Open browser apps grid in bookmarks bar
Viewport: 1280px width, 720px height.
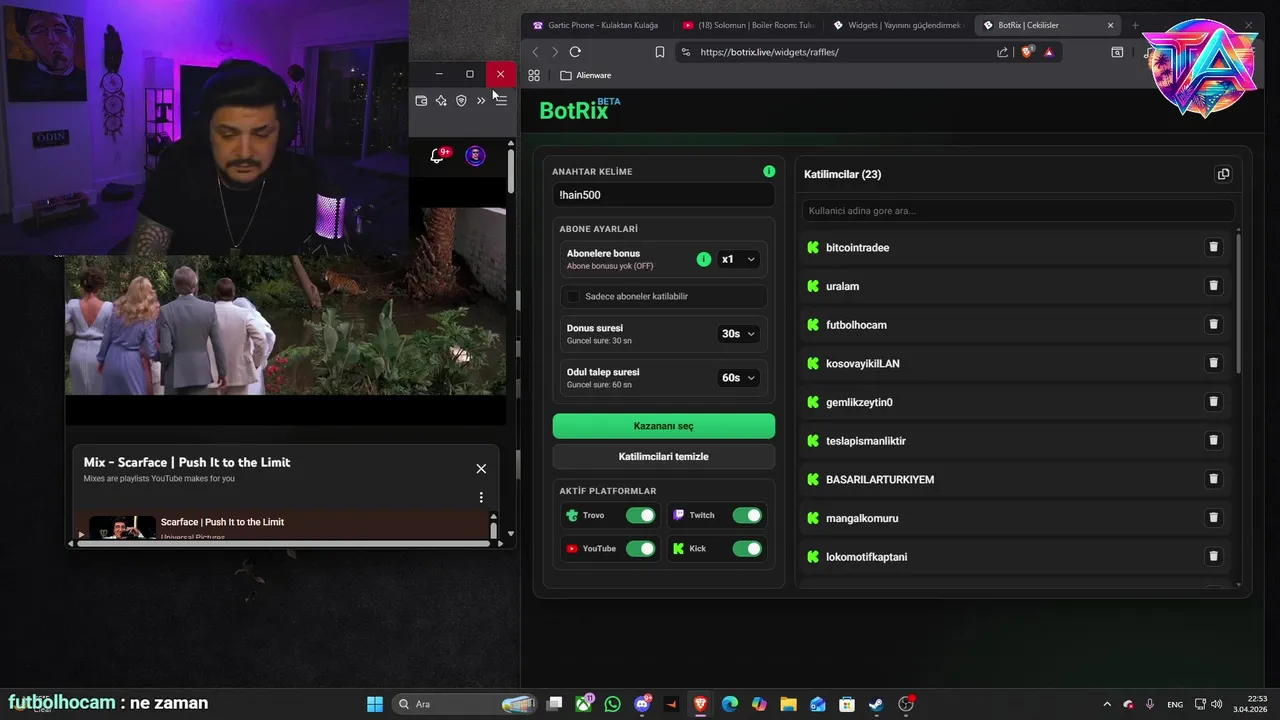coord(534,75)
